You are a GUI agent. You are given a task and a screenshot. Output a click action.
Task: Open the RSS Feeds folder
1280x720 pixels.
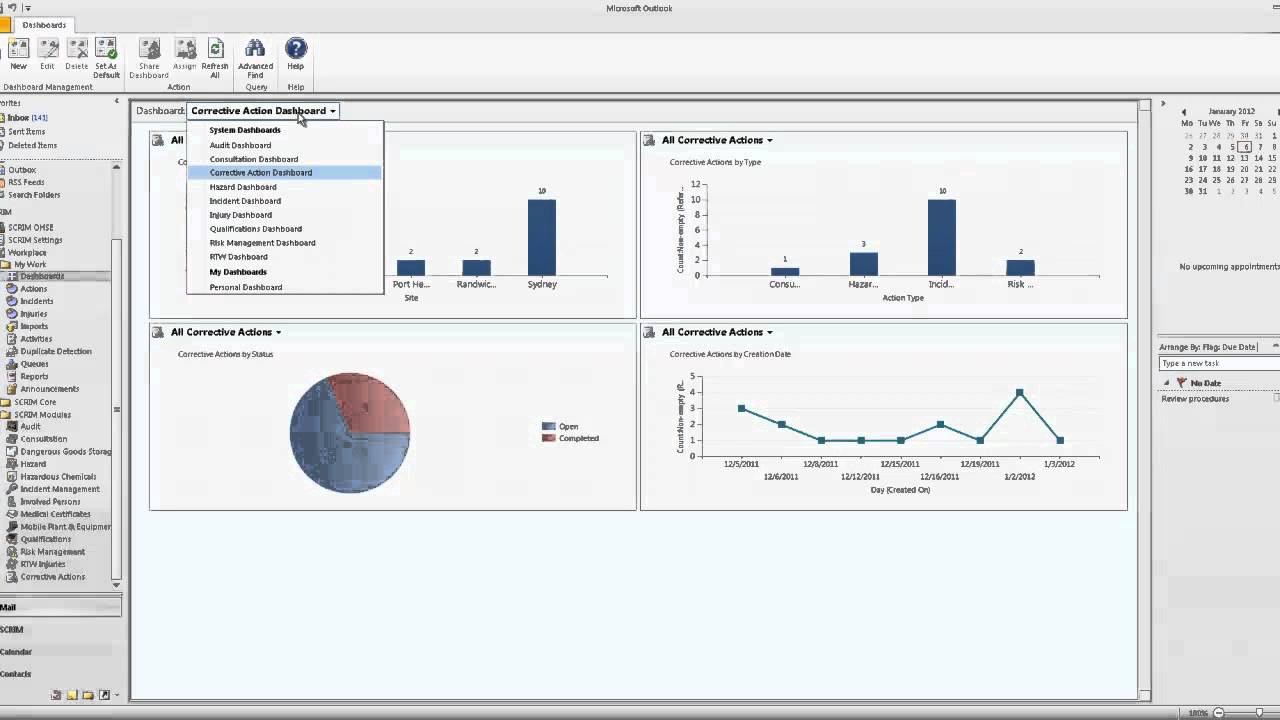[x=26, y=183]
